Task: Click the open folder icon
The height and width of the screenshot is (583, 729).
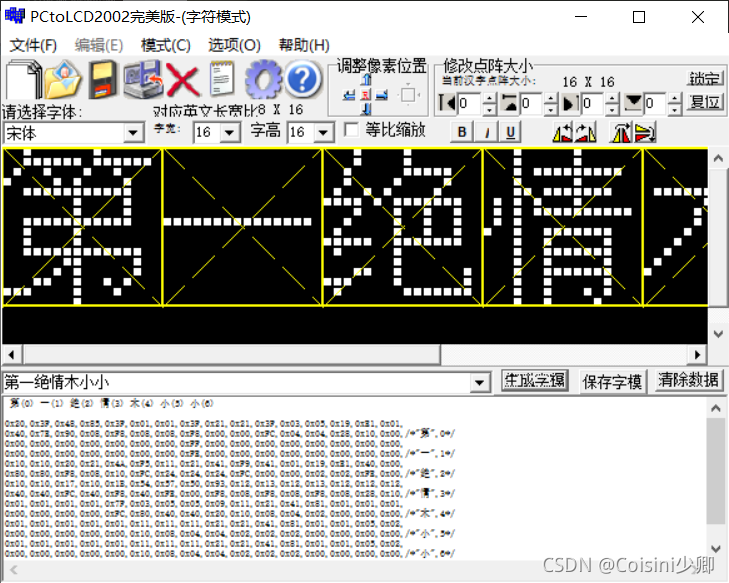Action: (x=63, y=79)
